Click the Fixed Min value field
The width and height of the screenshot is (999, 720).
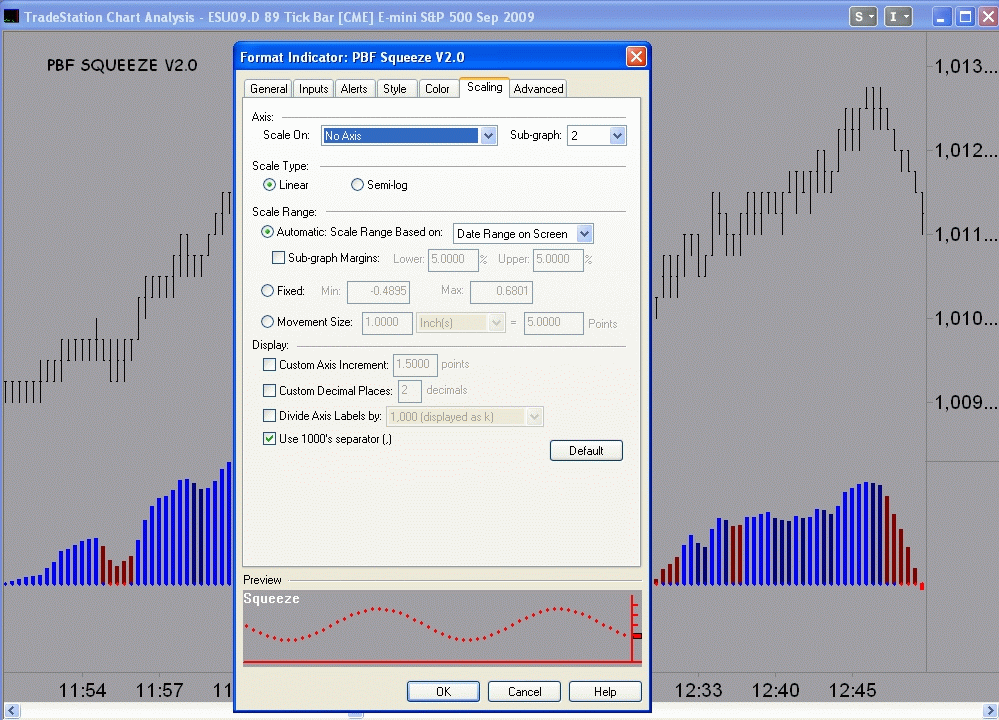click(378, 292)
